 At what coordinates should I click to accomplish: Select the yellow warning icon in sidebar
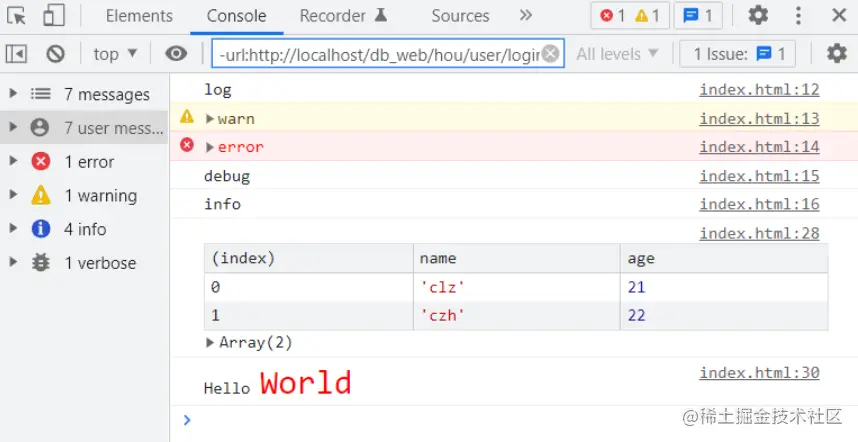[x=40, y=195]
